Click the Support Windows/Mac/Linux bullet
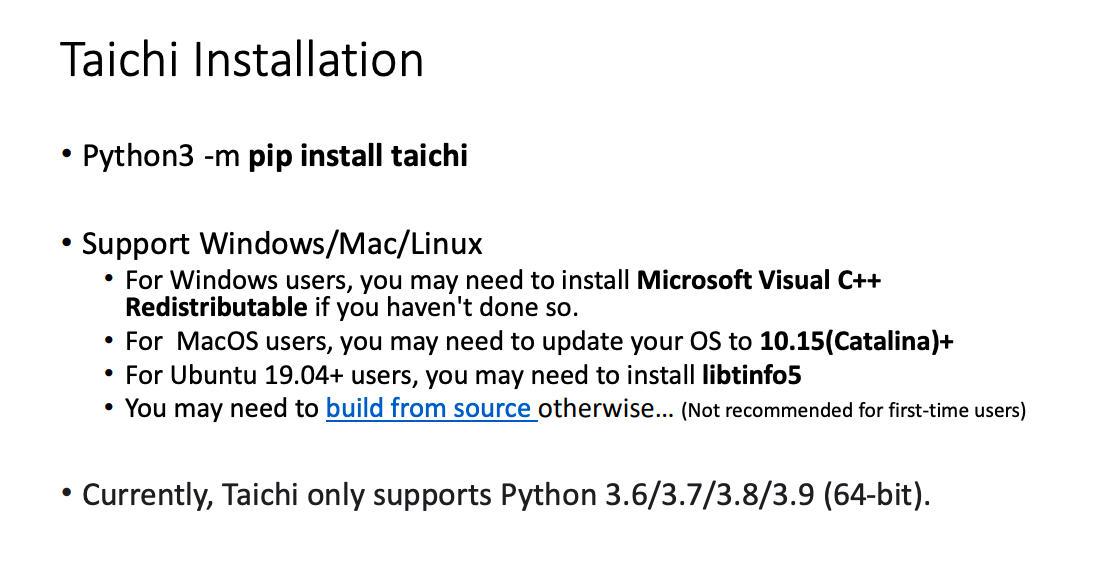This screenshot has width=1102, height=561. click(x=283, y=244)
